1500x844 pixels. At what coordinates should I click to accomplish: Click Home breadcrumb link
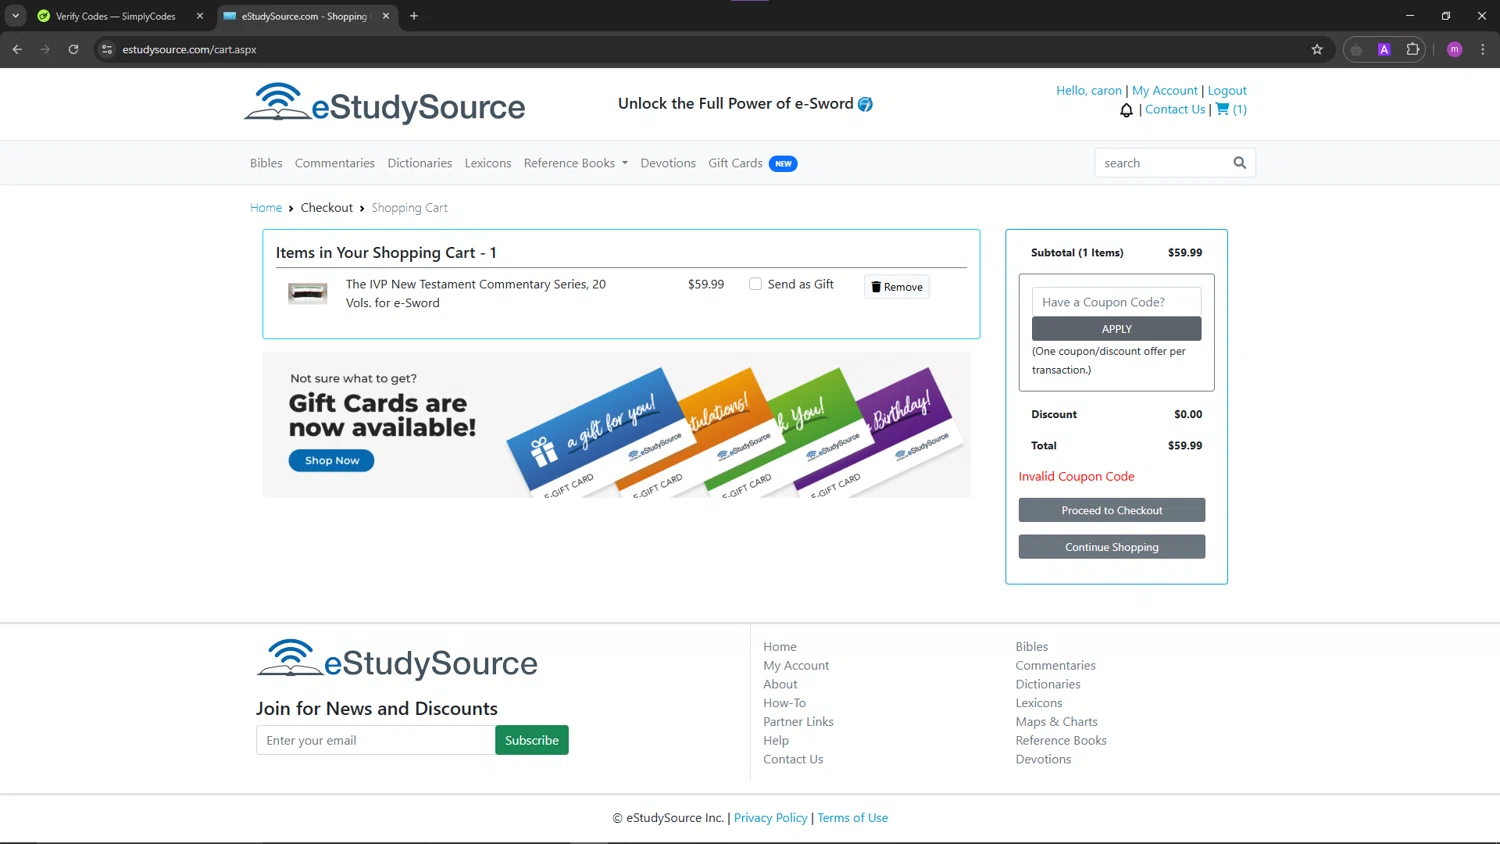266,208
